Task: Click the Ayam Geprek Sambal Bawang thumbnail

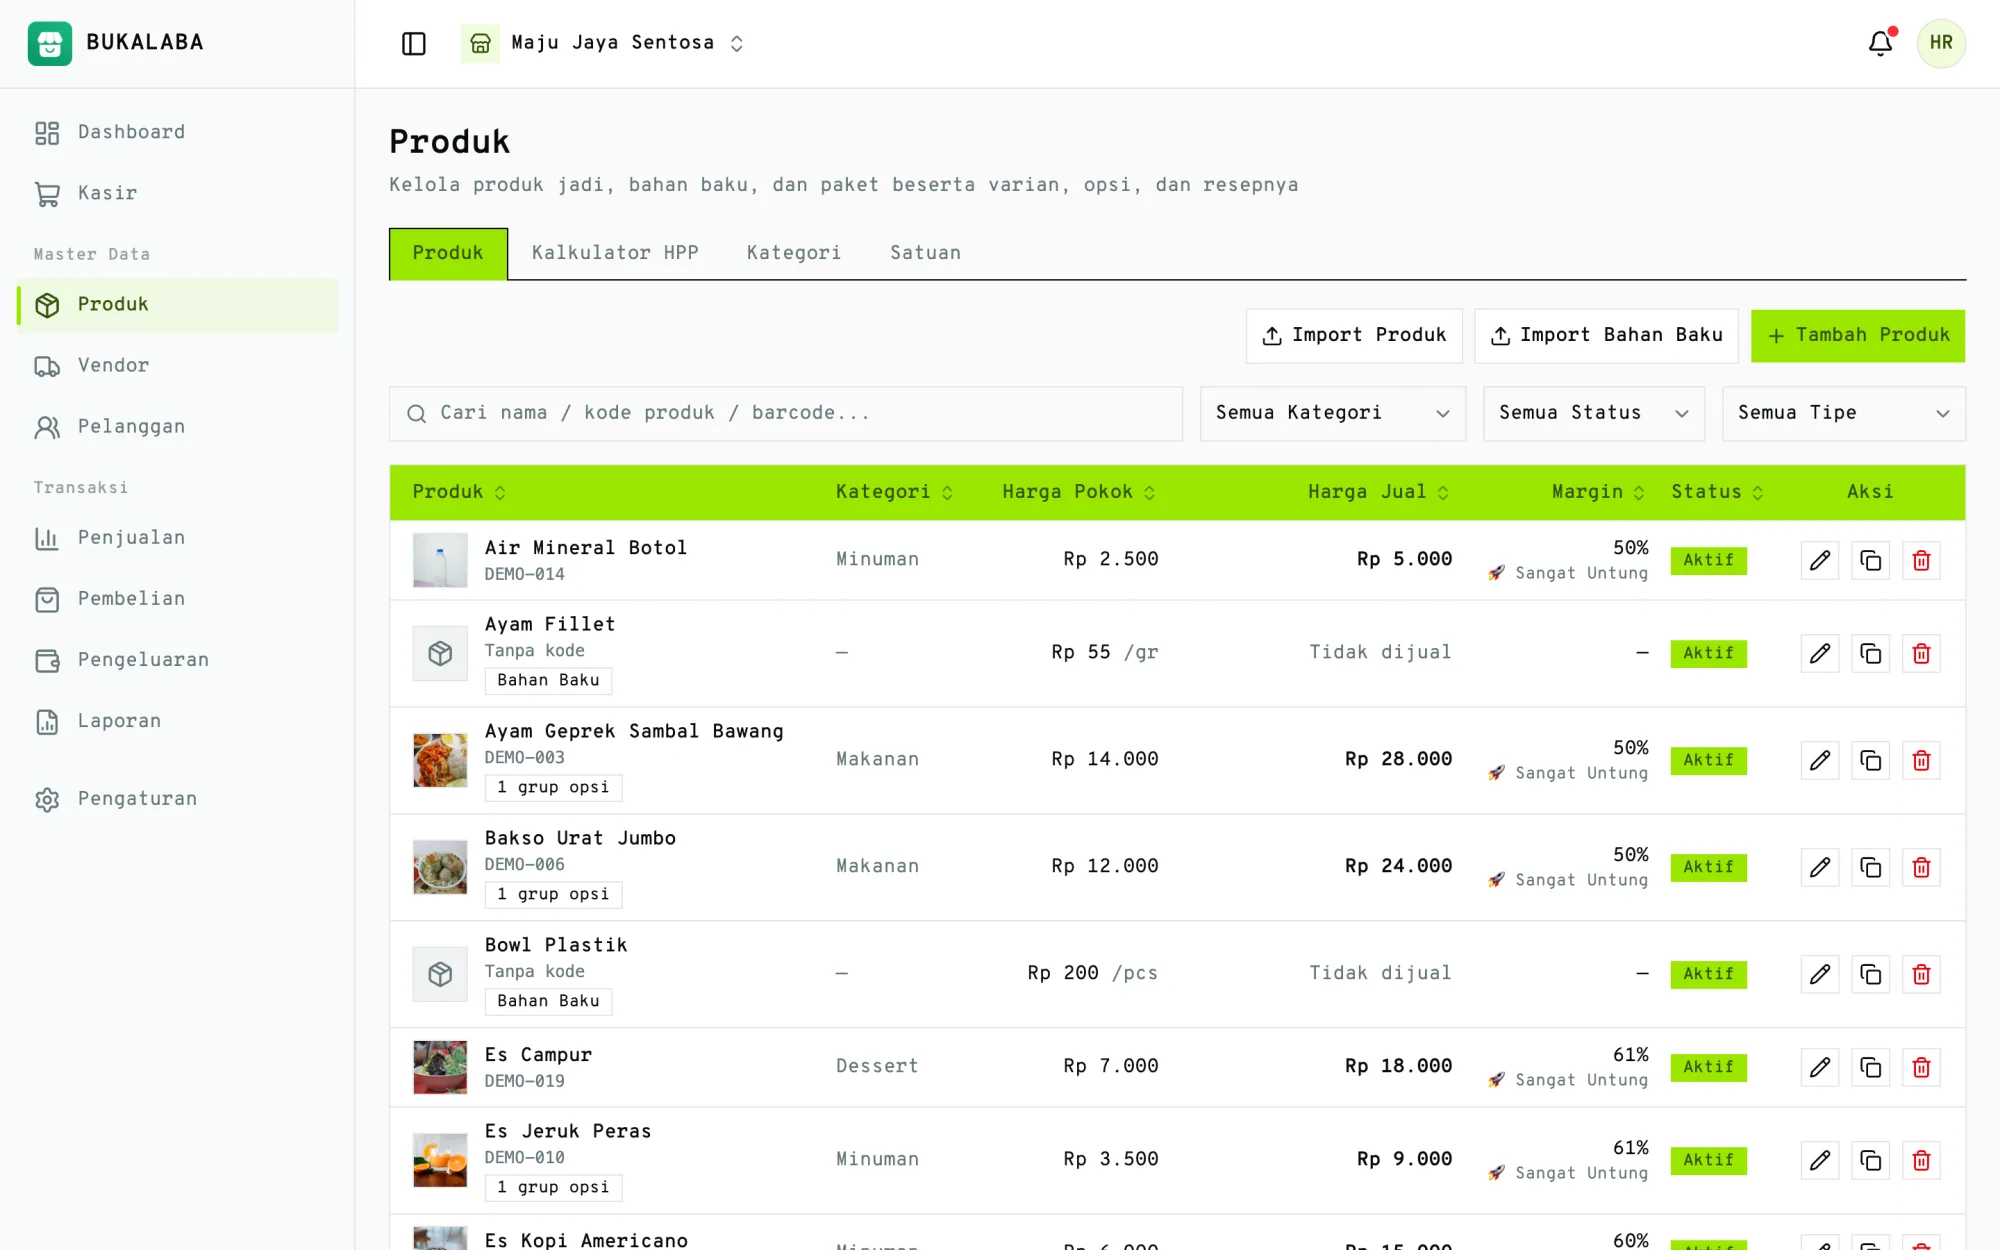Action: 440,760
